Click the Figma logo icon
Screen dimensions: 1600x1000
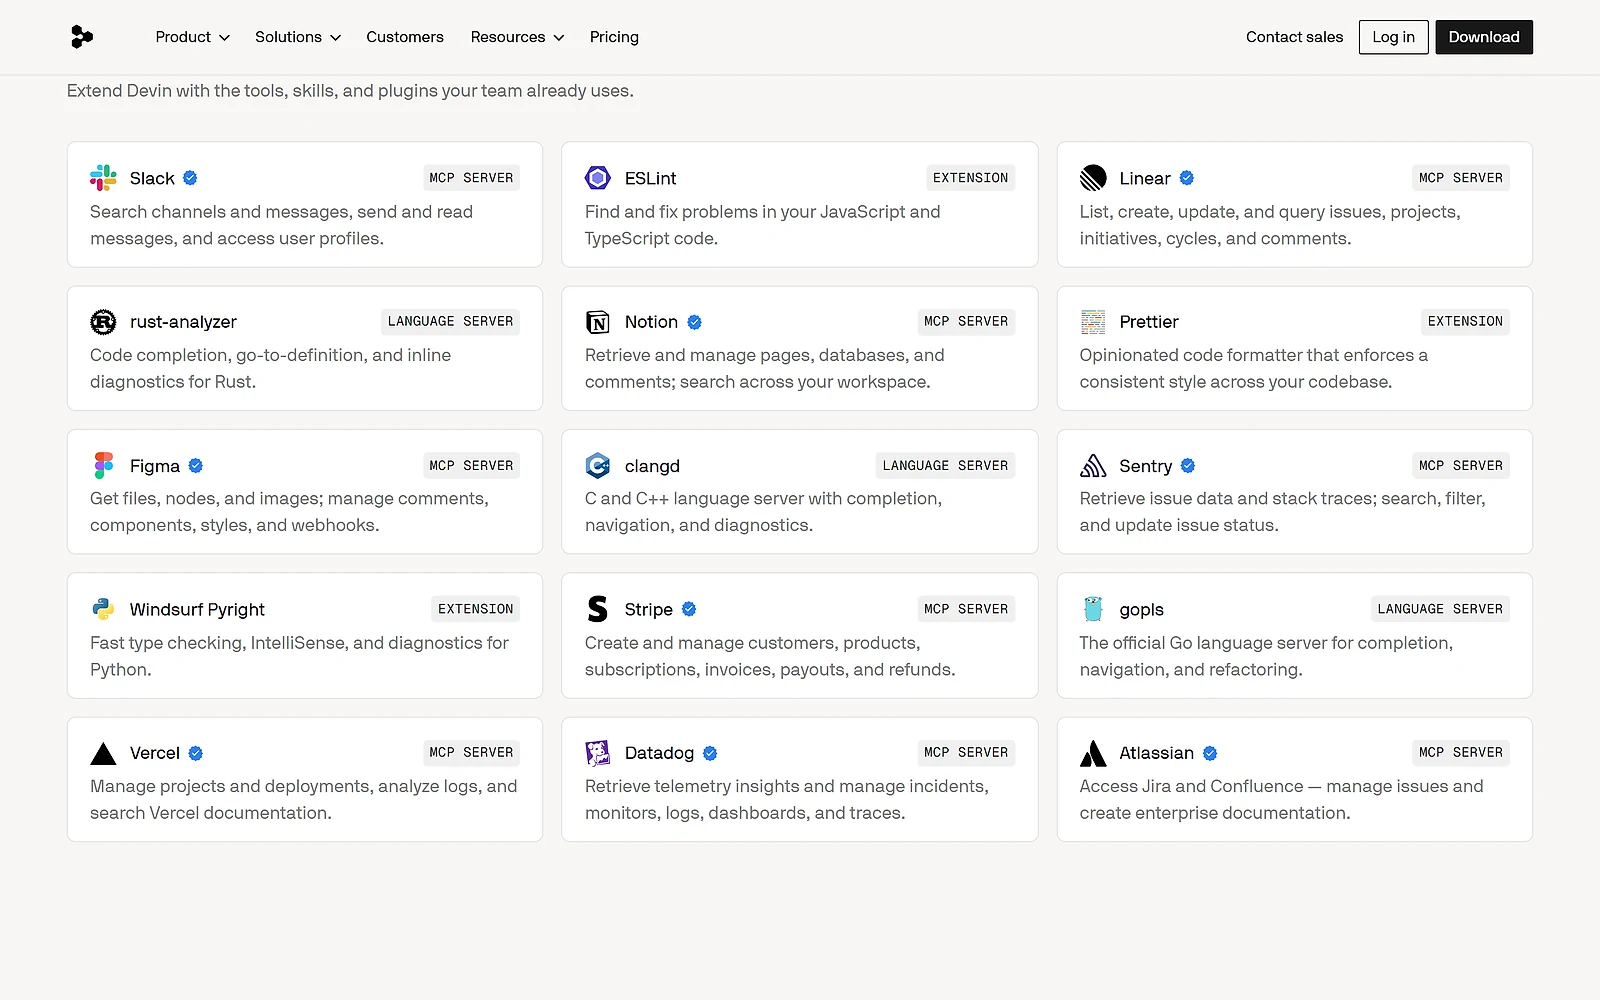click(103, 466)
